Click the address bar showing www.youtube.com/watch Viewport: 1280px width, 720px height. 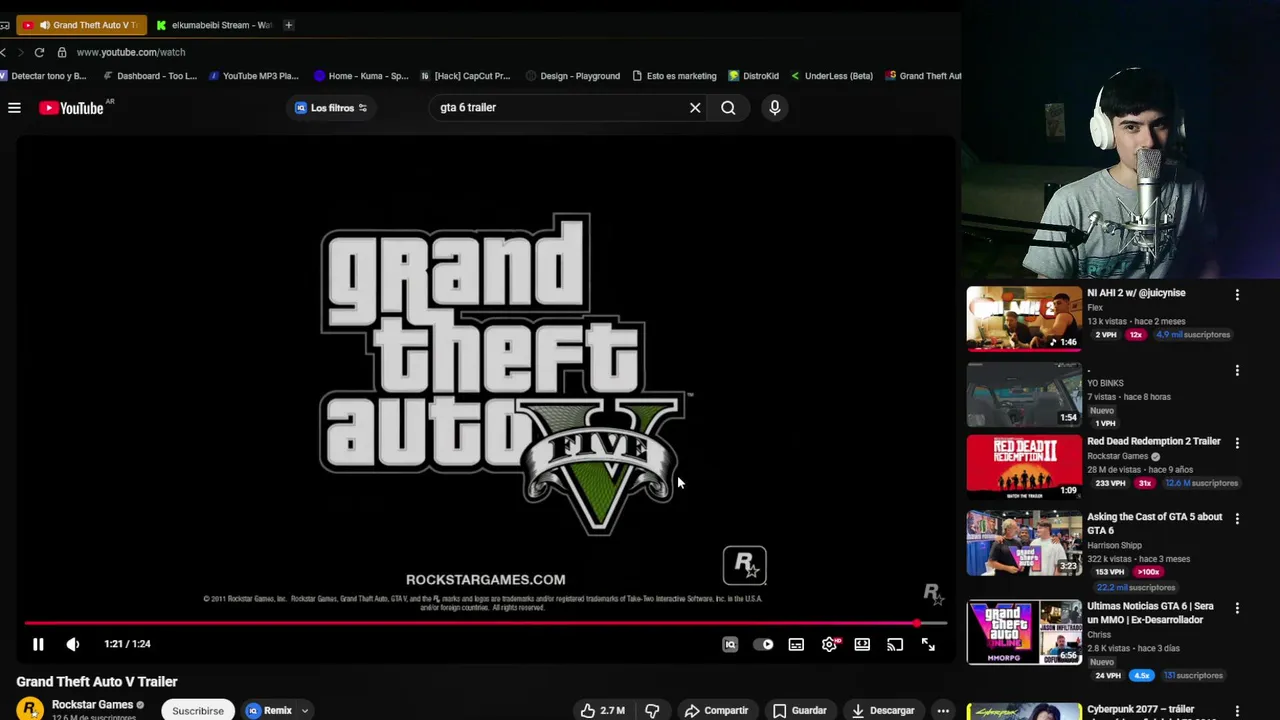[x=131, y=52]
